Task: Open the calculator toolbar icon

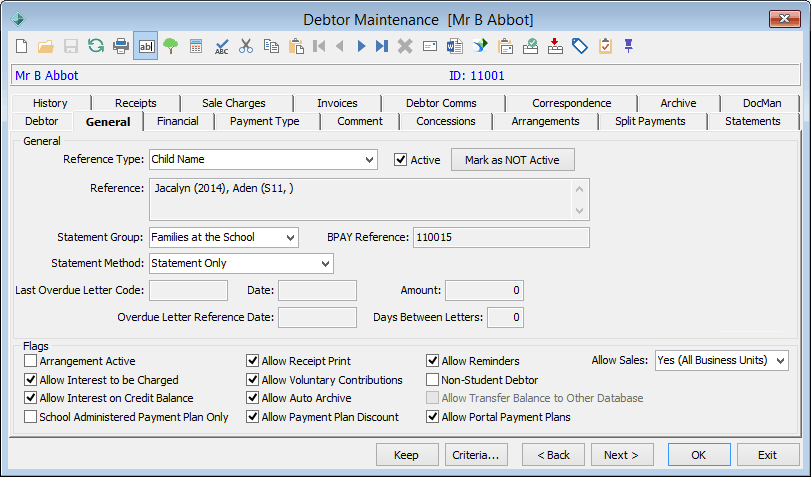Action: pos(196,46)
